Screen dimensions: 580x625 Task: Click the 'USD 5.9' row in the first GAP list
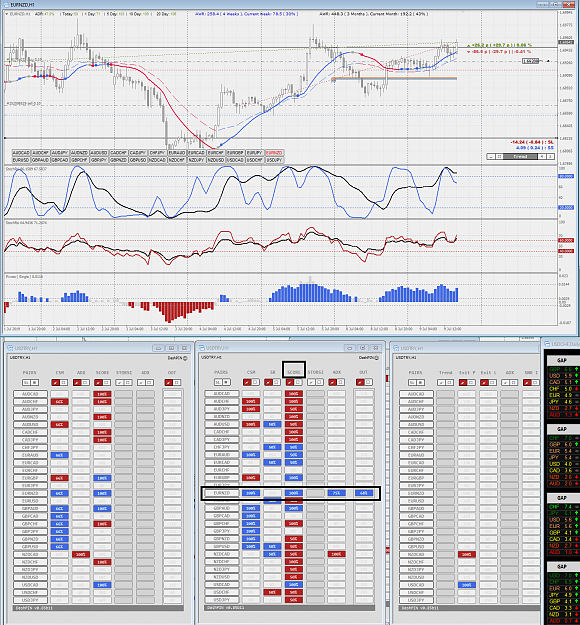pos(562,376)
